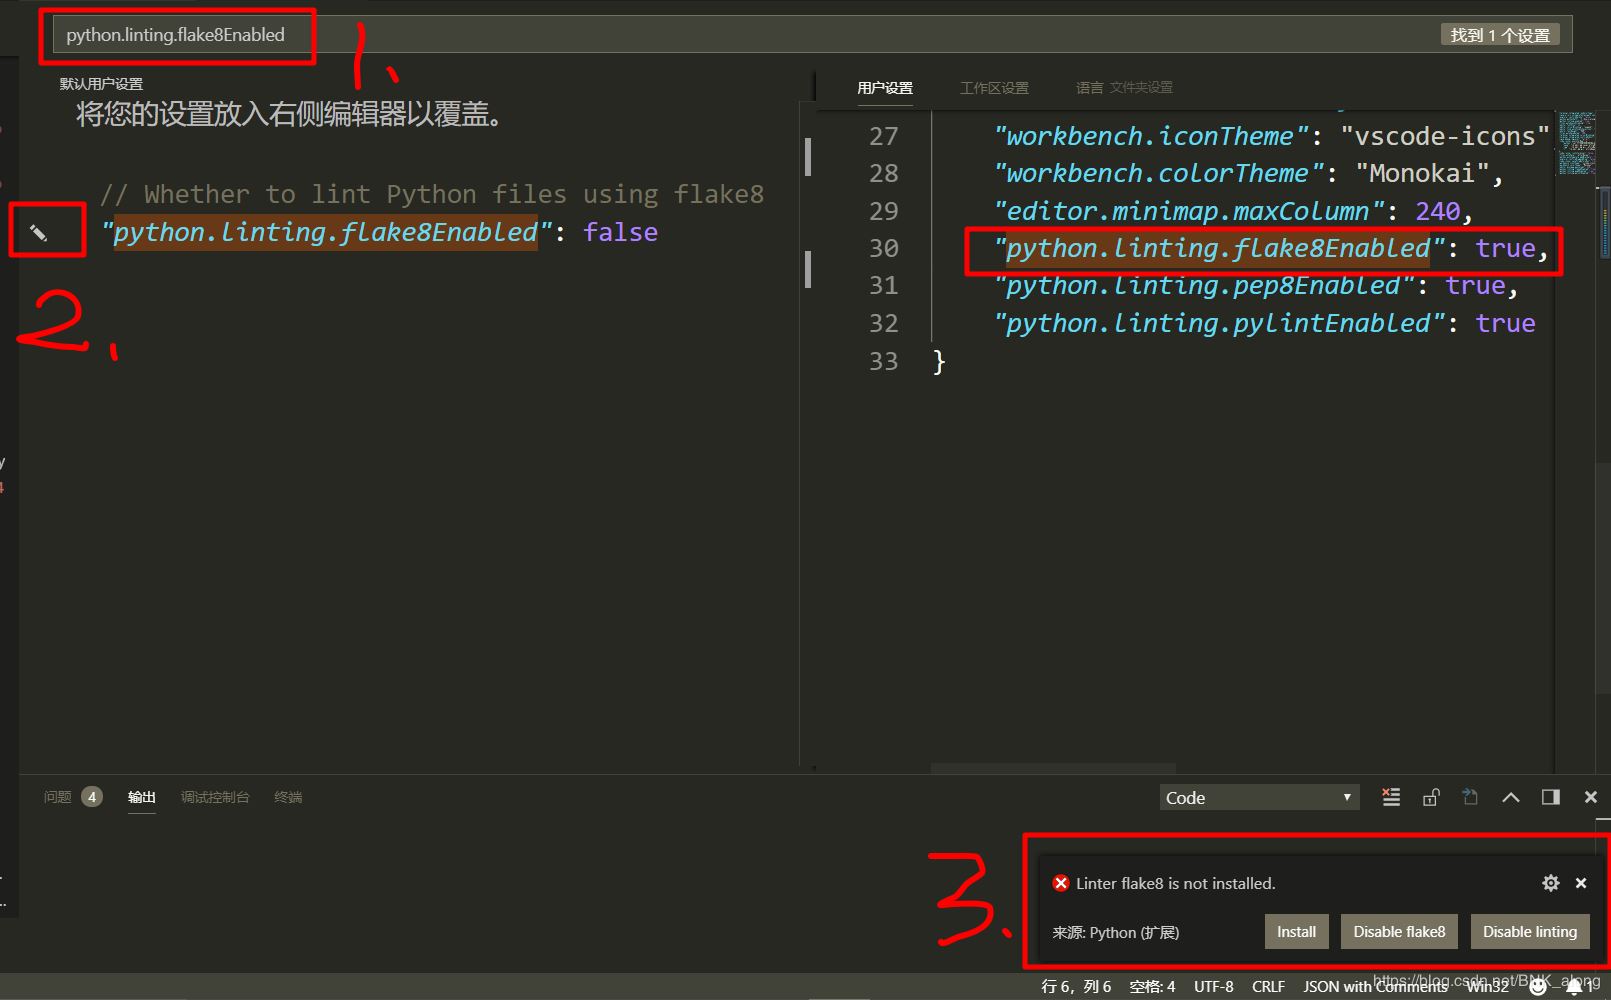Click the Disable linting button
Viewport: 1611px width, 1000px height.
[x=1530, y=932]
